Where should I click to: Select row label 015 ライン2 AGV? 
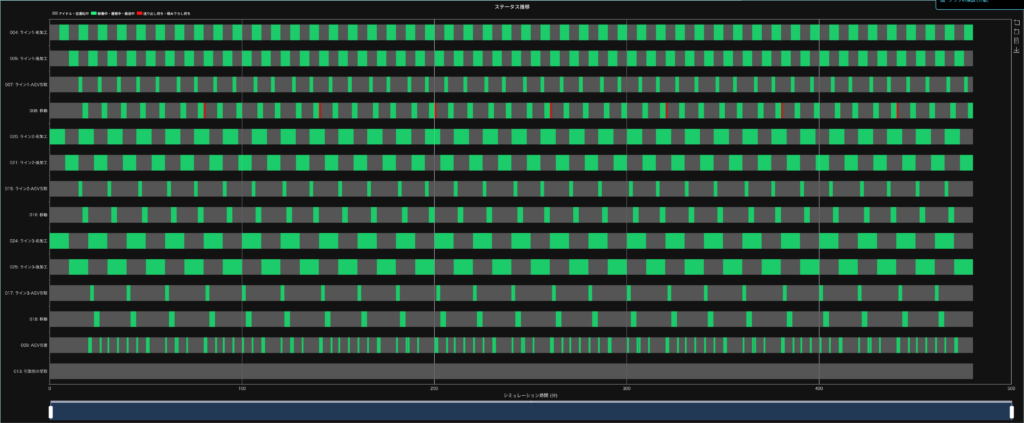tap(27, 189)
